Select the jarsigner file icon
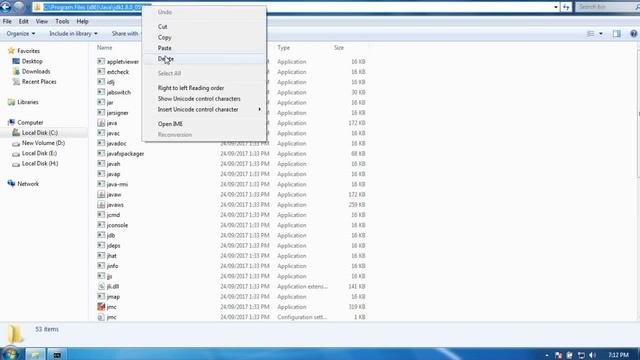The height and width of the screenshot is (360, 640). point(101,113)
